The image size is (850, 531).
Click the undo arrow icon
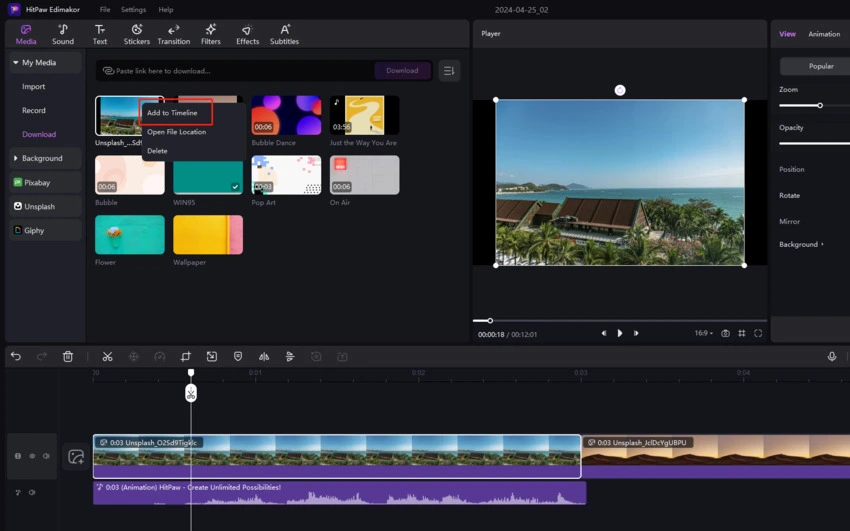coord(16,357)
